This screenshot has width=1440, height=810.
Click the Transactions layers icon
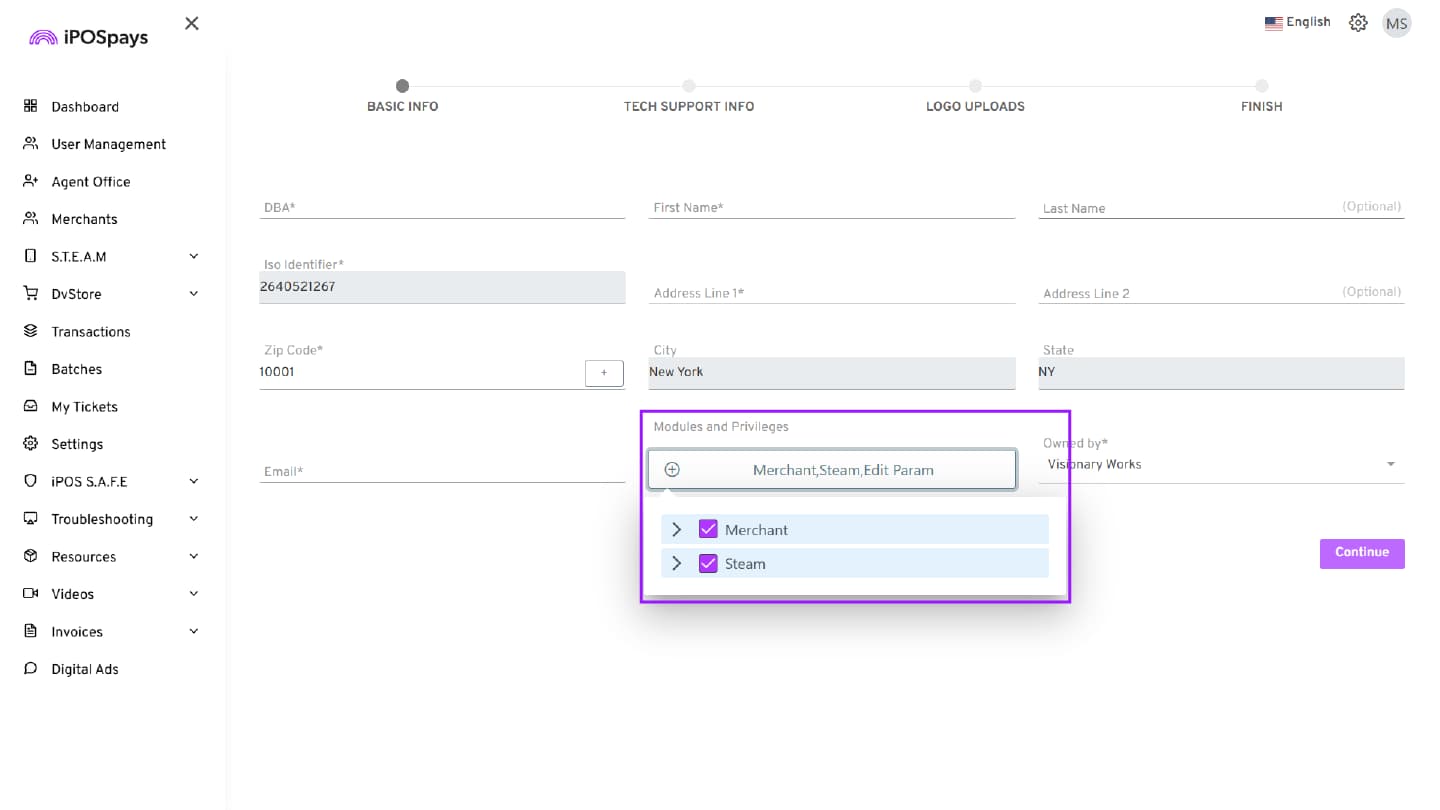click(30, 331)
